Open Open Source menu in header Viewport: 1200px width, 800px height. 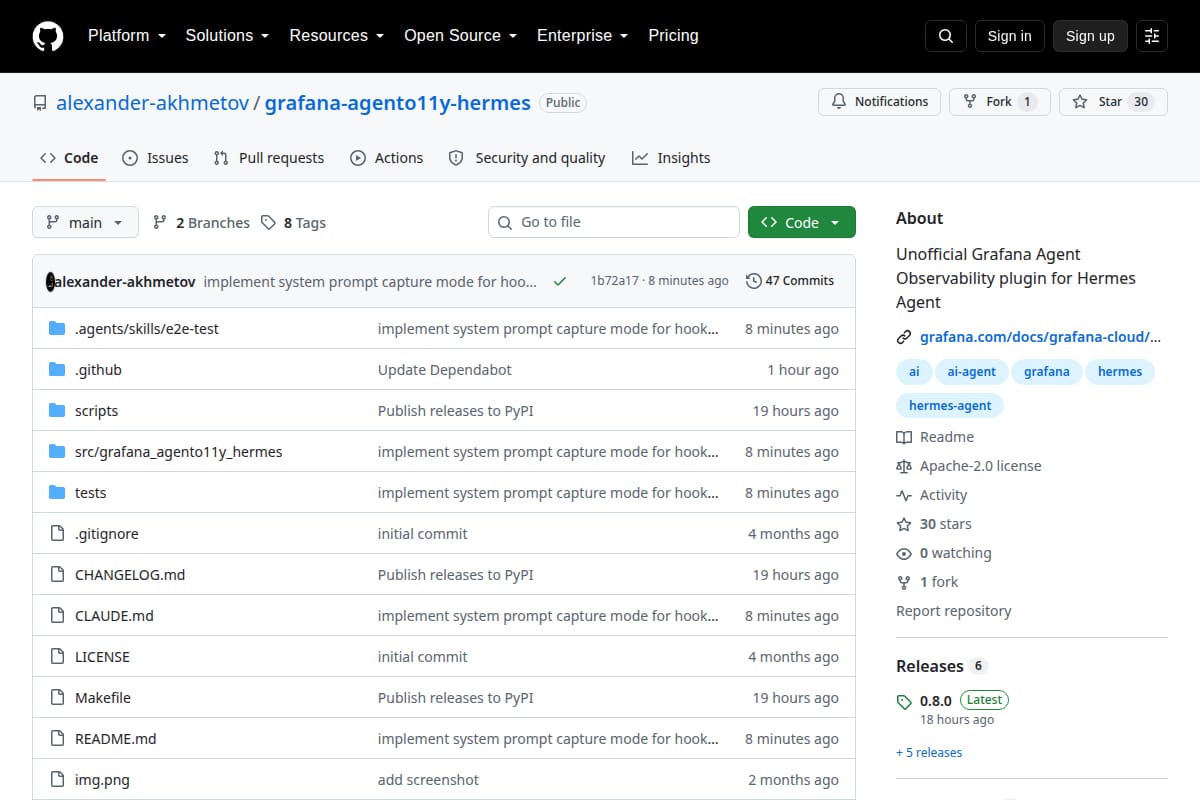coord(460,36)
